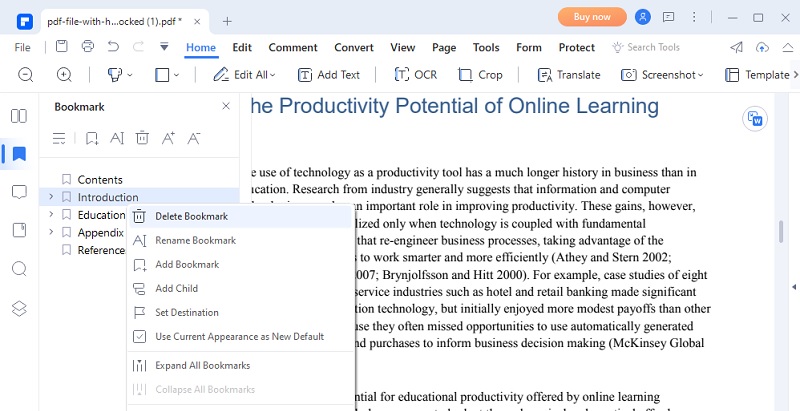This screenshot has width=800, height=411.
Task: Click the trash icon in bookmark toolbar
Action: 142,138
